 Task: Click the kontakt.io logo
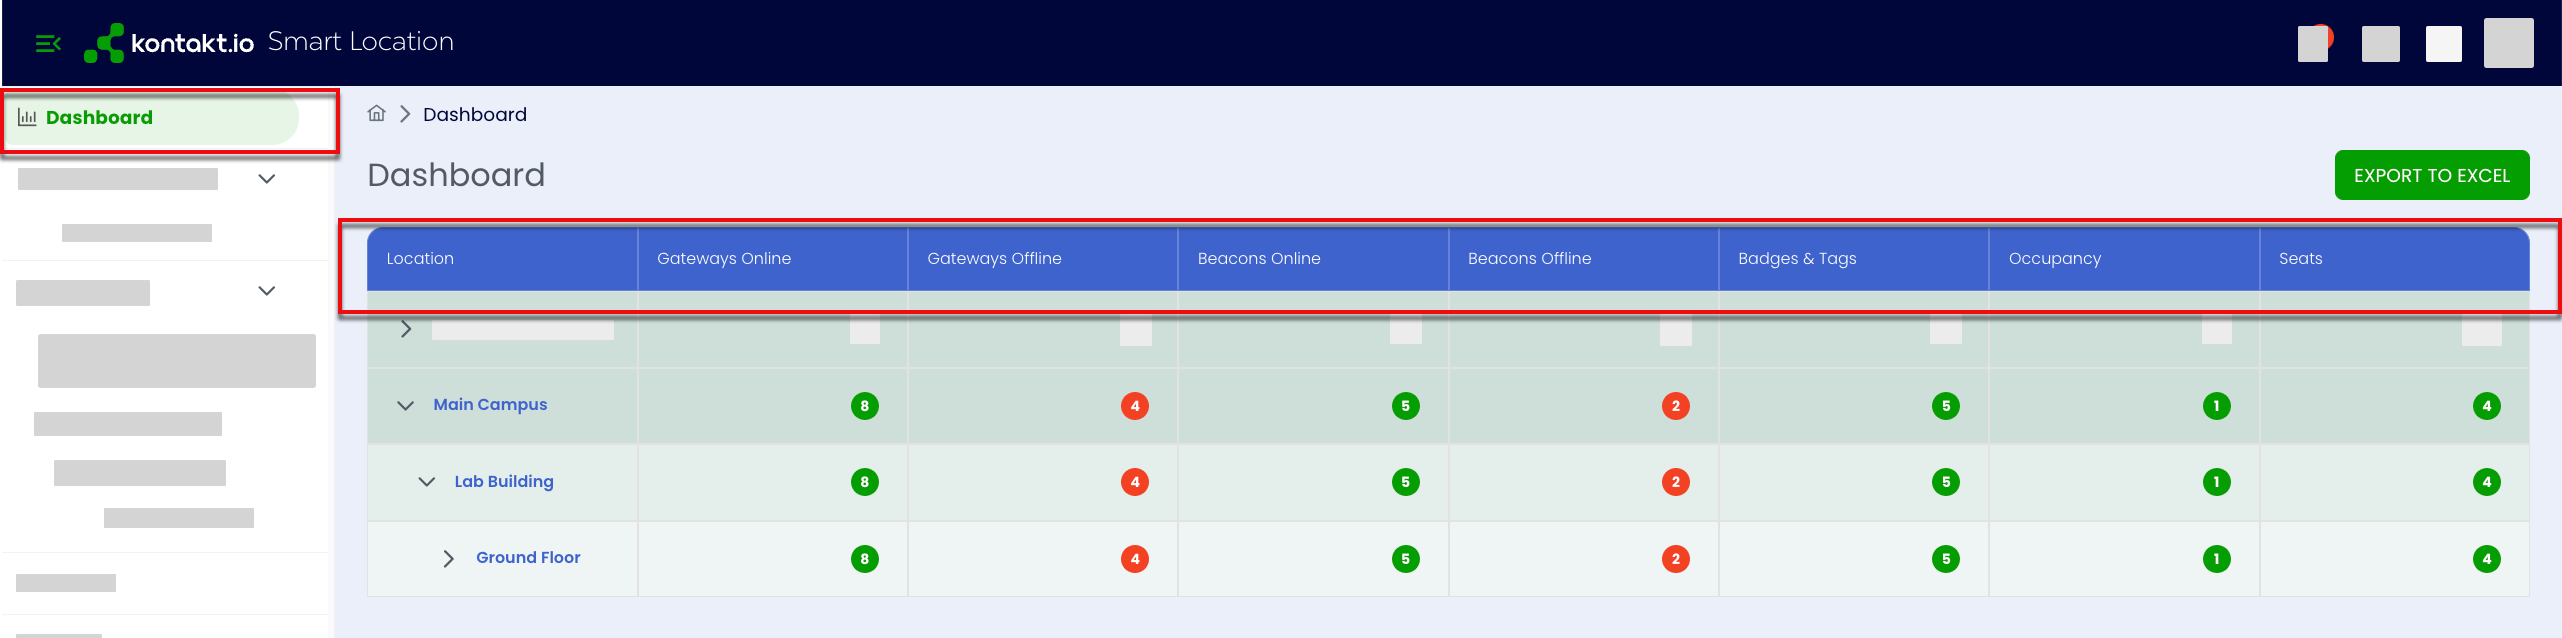169,43
